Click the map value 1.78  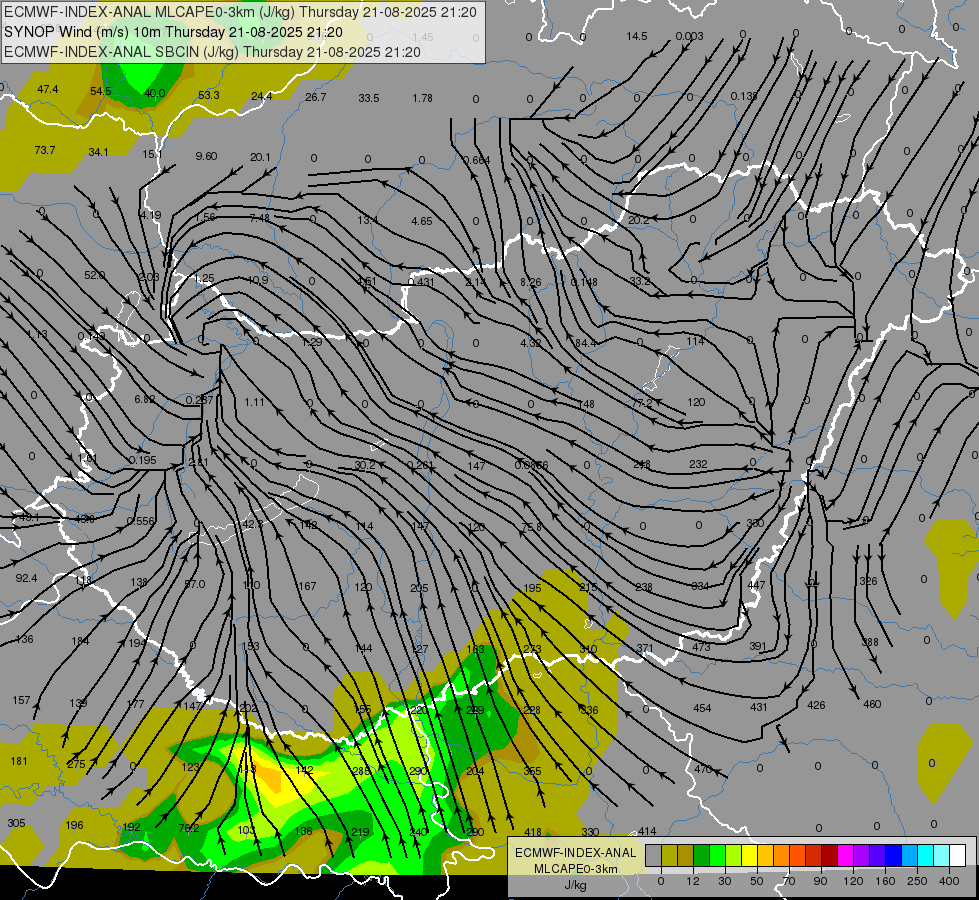click(423, 98)
